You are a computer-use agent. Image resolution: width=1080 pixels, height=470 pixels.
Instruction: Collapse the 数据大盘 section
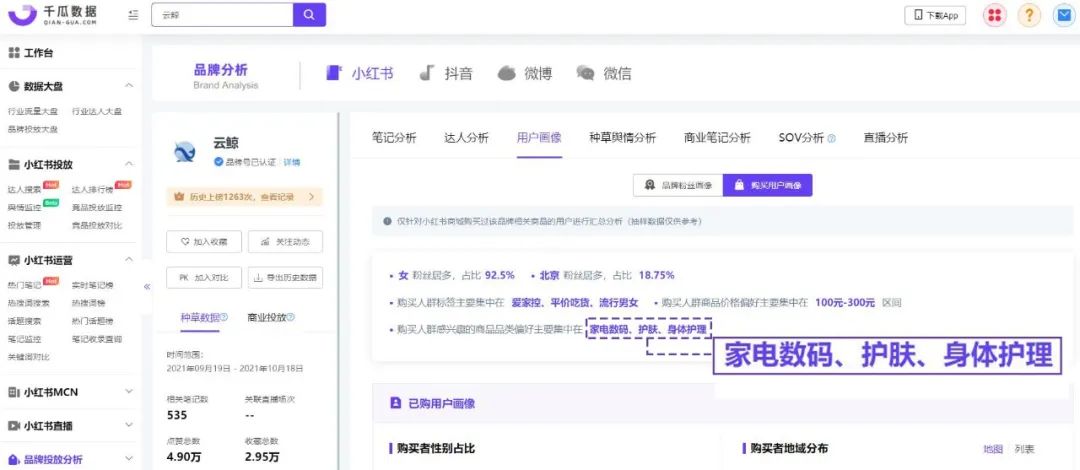point(129,86)
